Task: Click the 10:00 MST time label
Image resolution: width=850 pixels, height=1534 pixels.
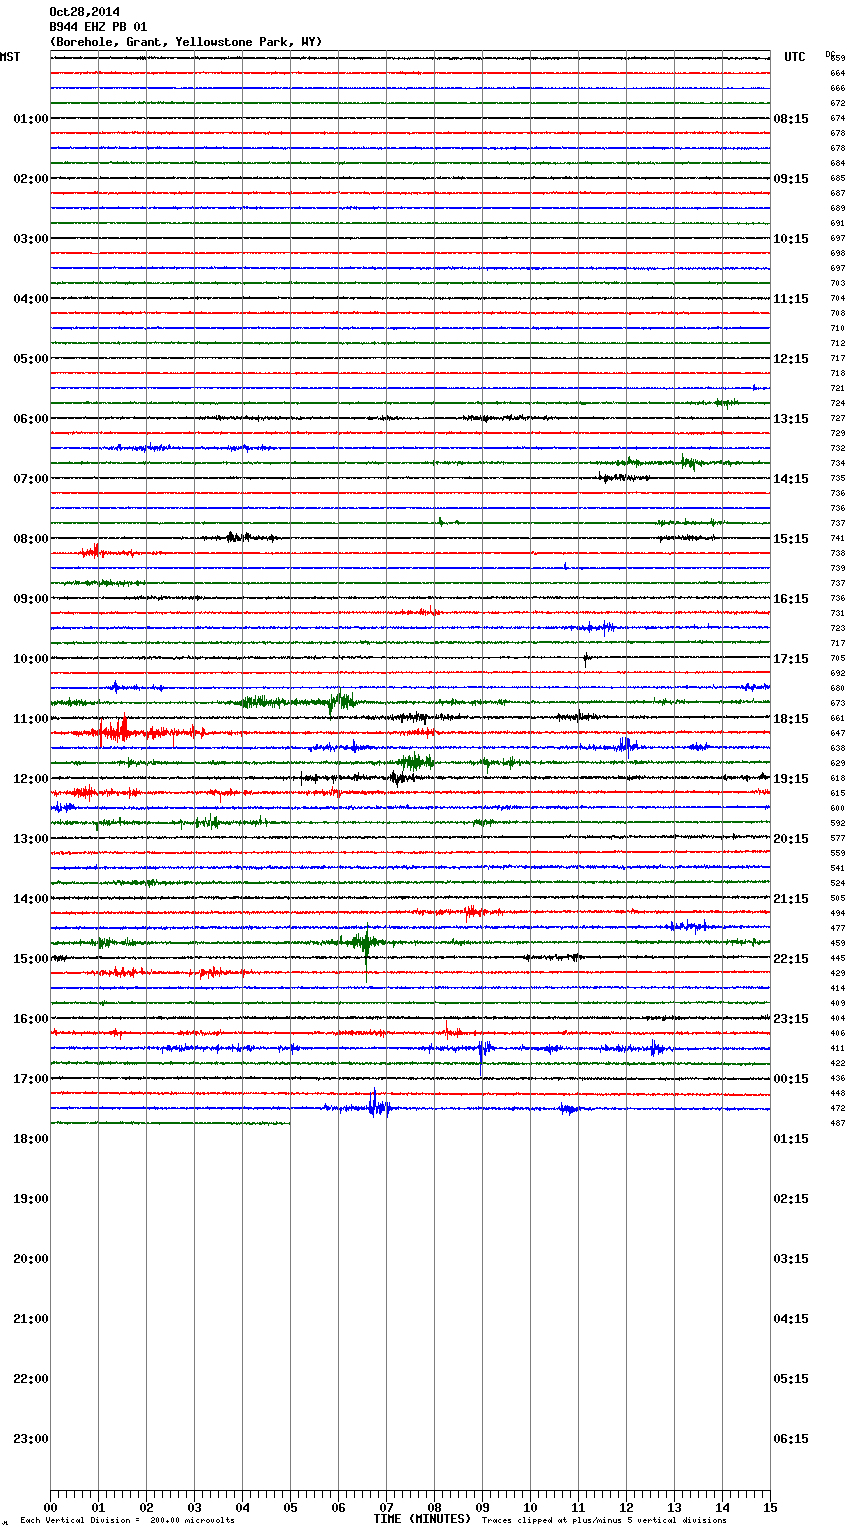Action: pos(31,659)
